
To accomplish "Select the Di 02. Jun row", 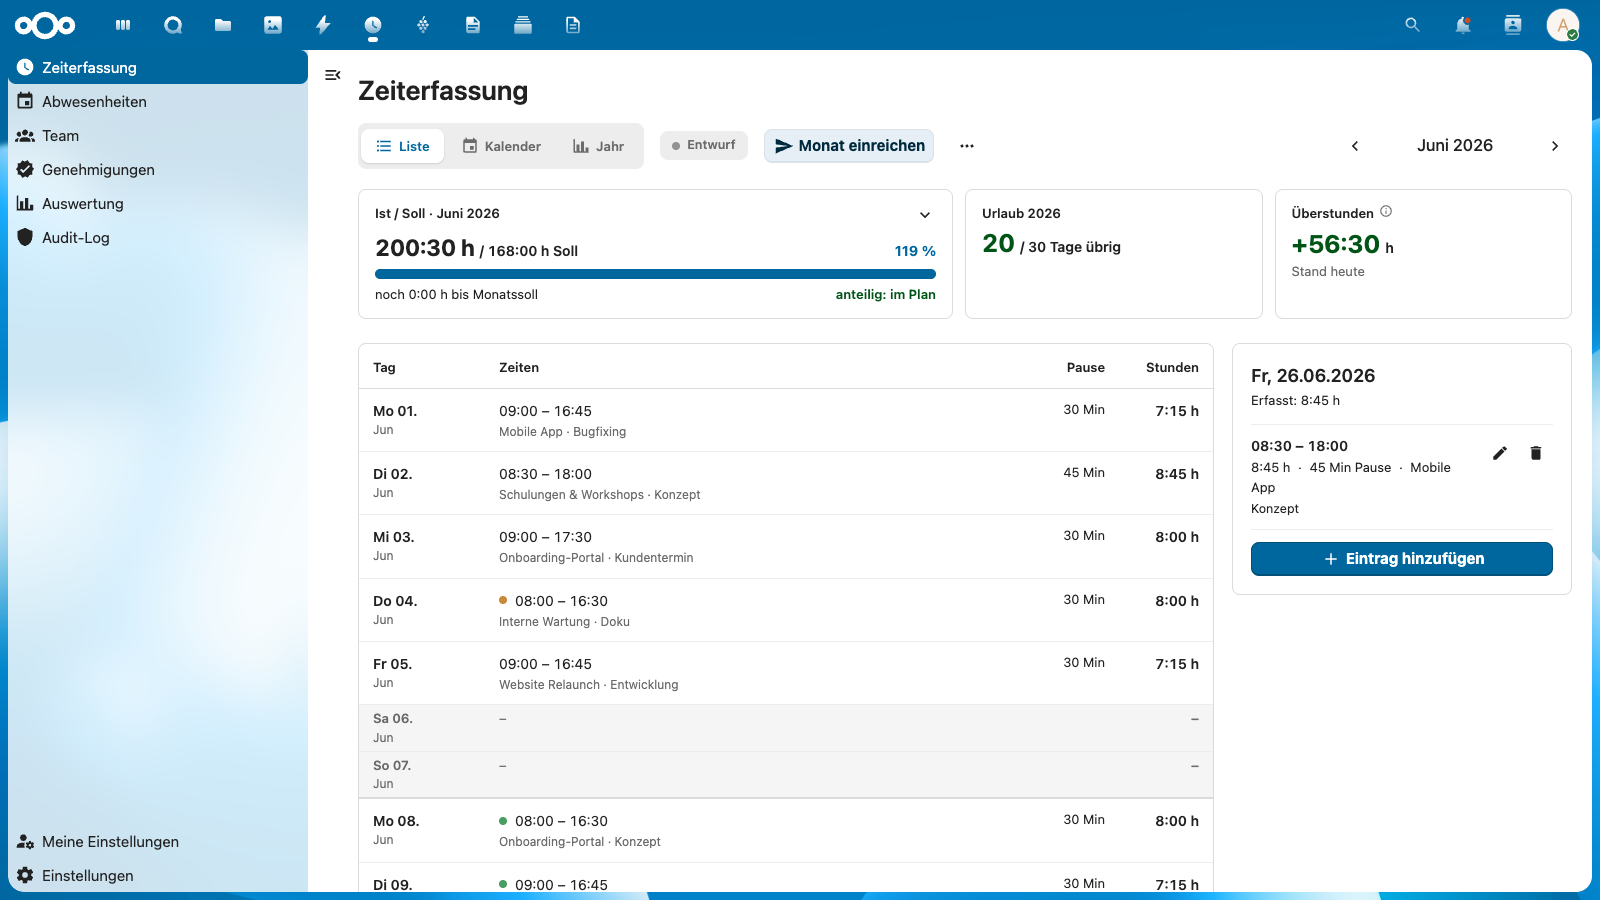I will (x=786, y=483).
